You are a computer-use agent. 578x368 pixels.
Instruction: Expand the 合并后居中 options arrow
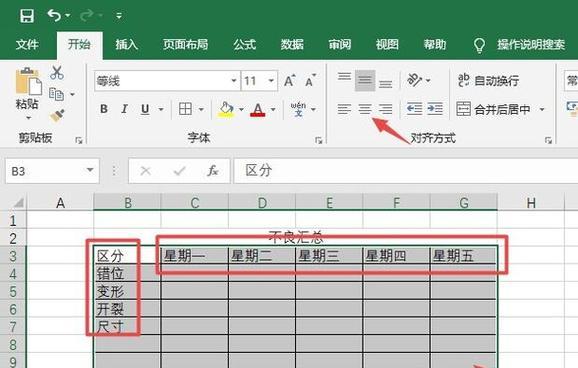542,110
